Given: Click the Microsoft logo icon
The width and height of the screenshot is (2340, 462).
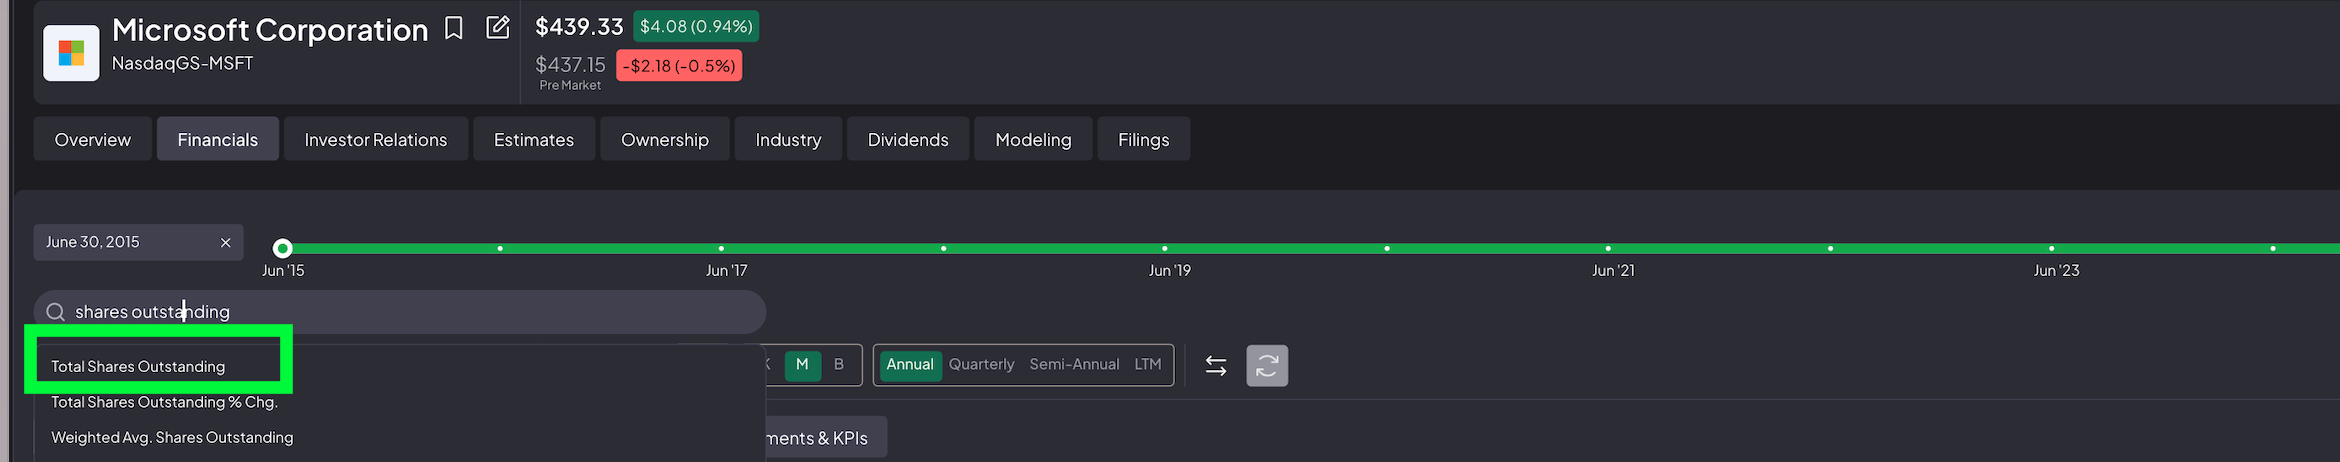Looking at the screenshot, I should coord(71,53).
